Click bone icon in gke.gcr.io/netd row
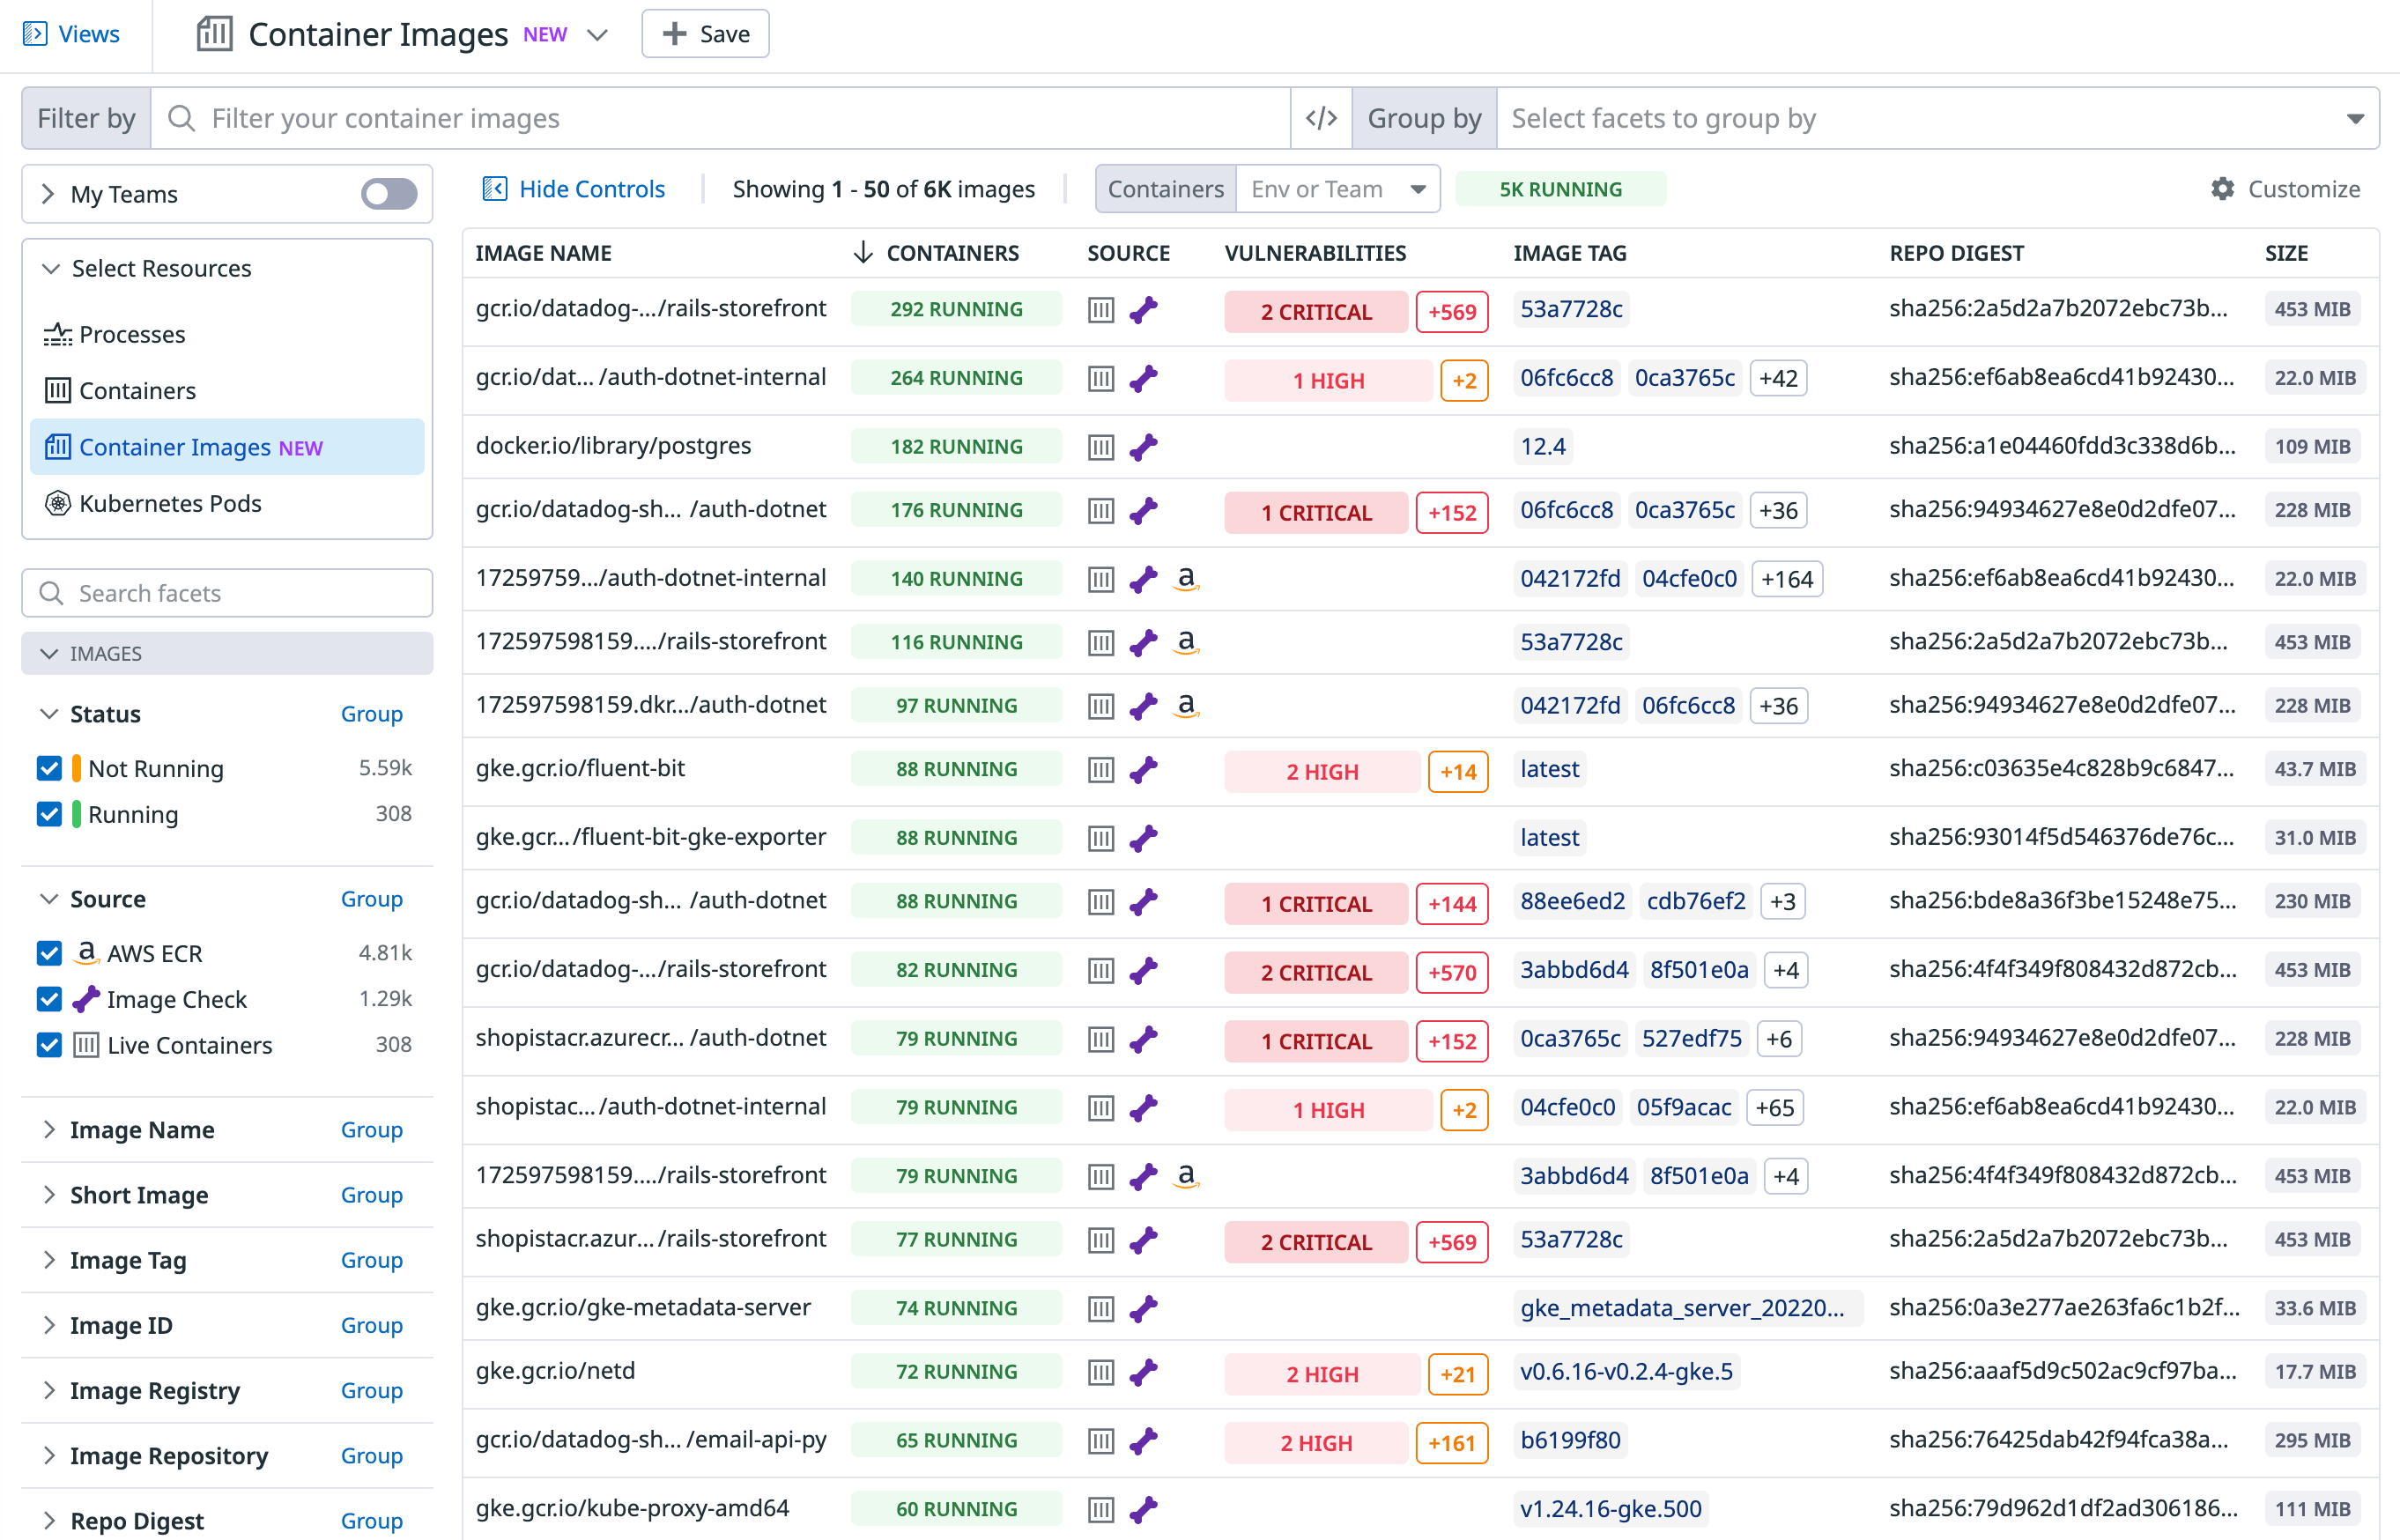Image resolution: width=2400 pixels, height=1540 pixels. 1143,1372
